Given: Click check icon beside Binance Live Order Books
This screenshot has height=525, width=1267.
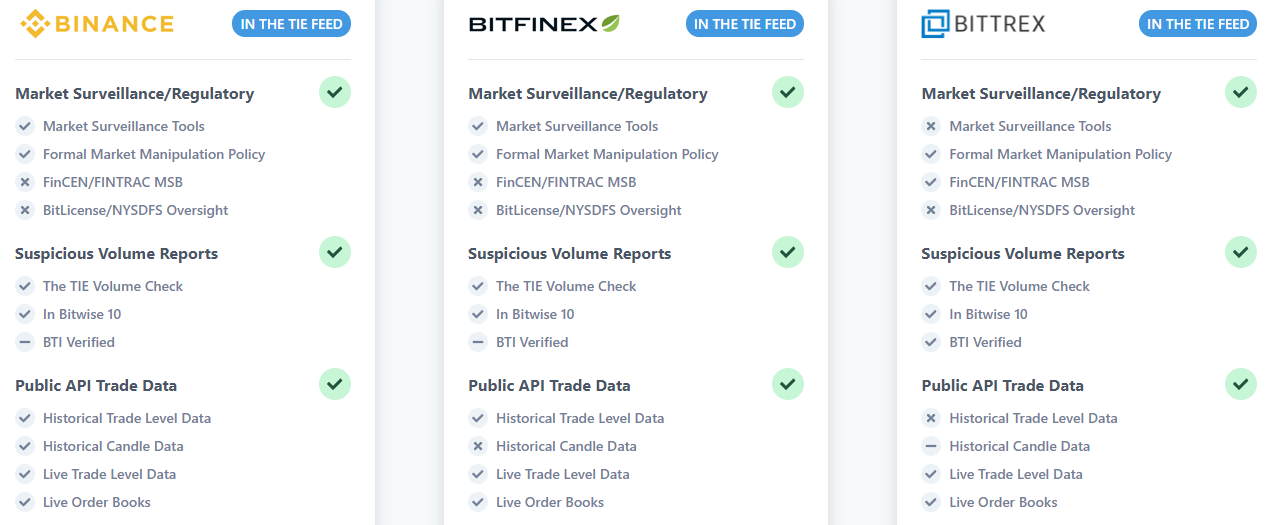Looking at the screenshot, I should 25,502.
